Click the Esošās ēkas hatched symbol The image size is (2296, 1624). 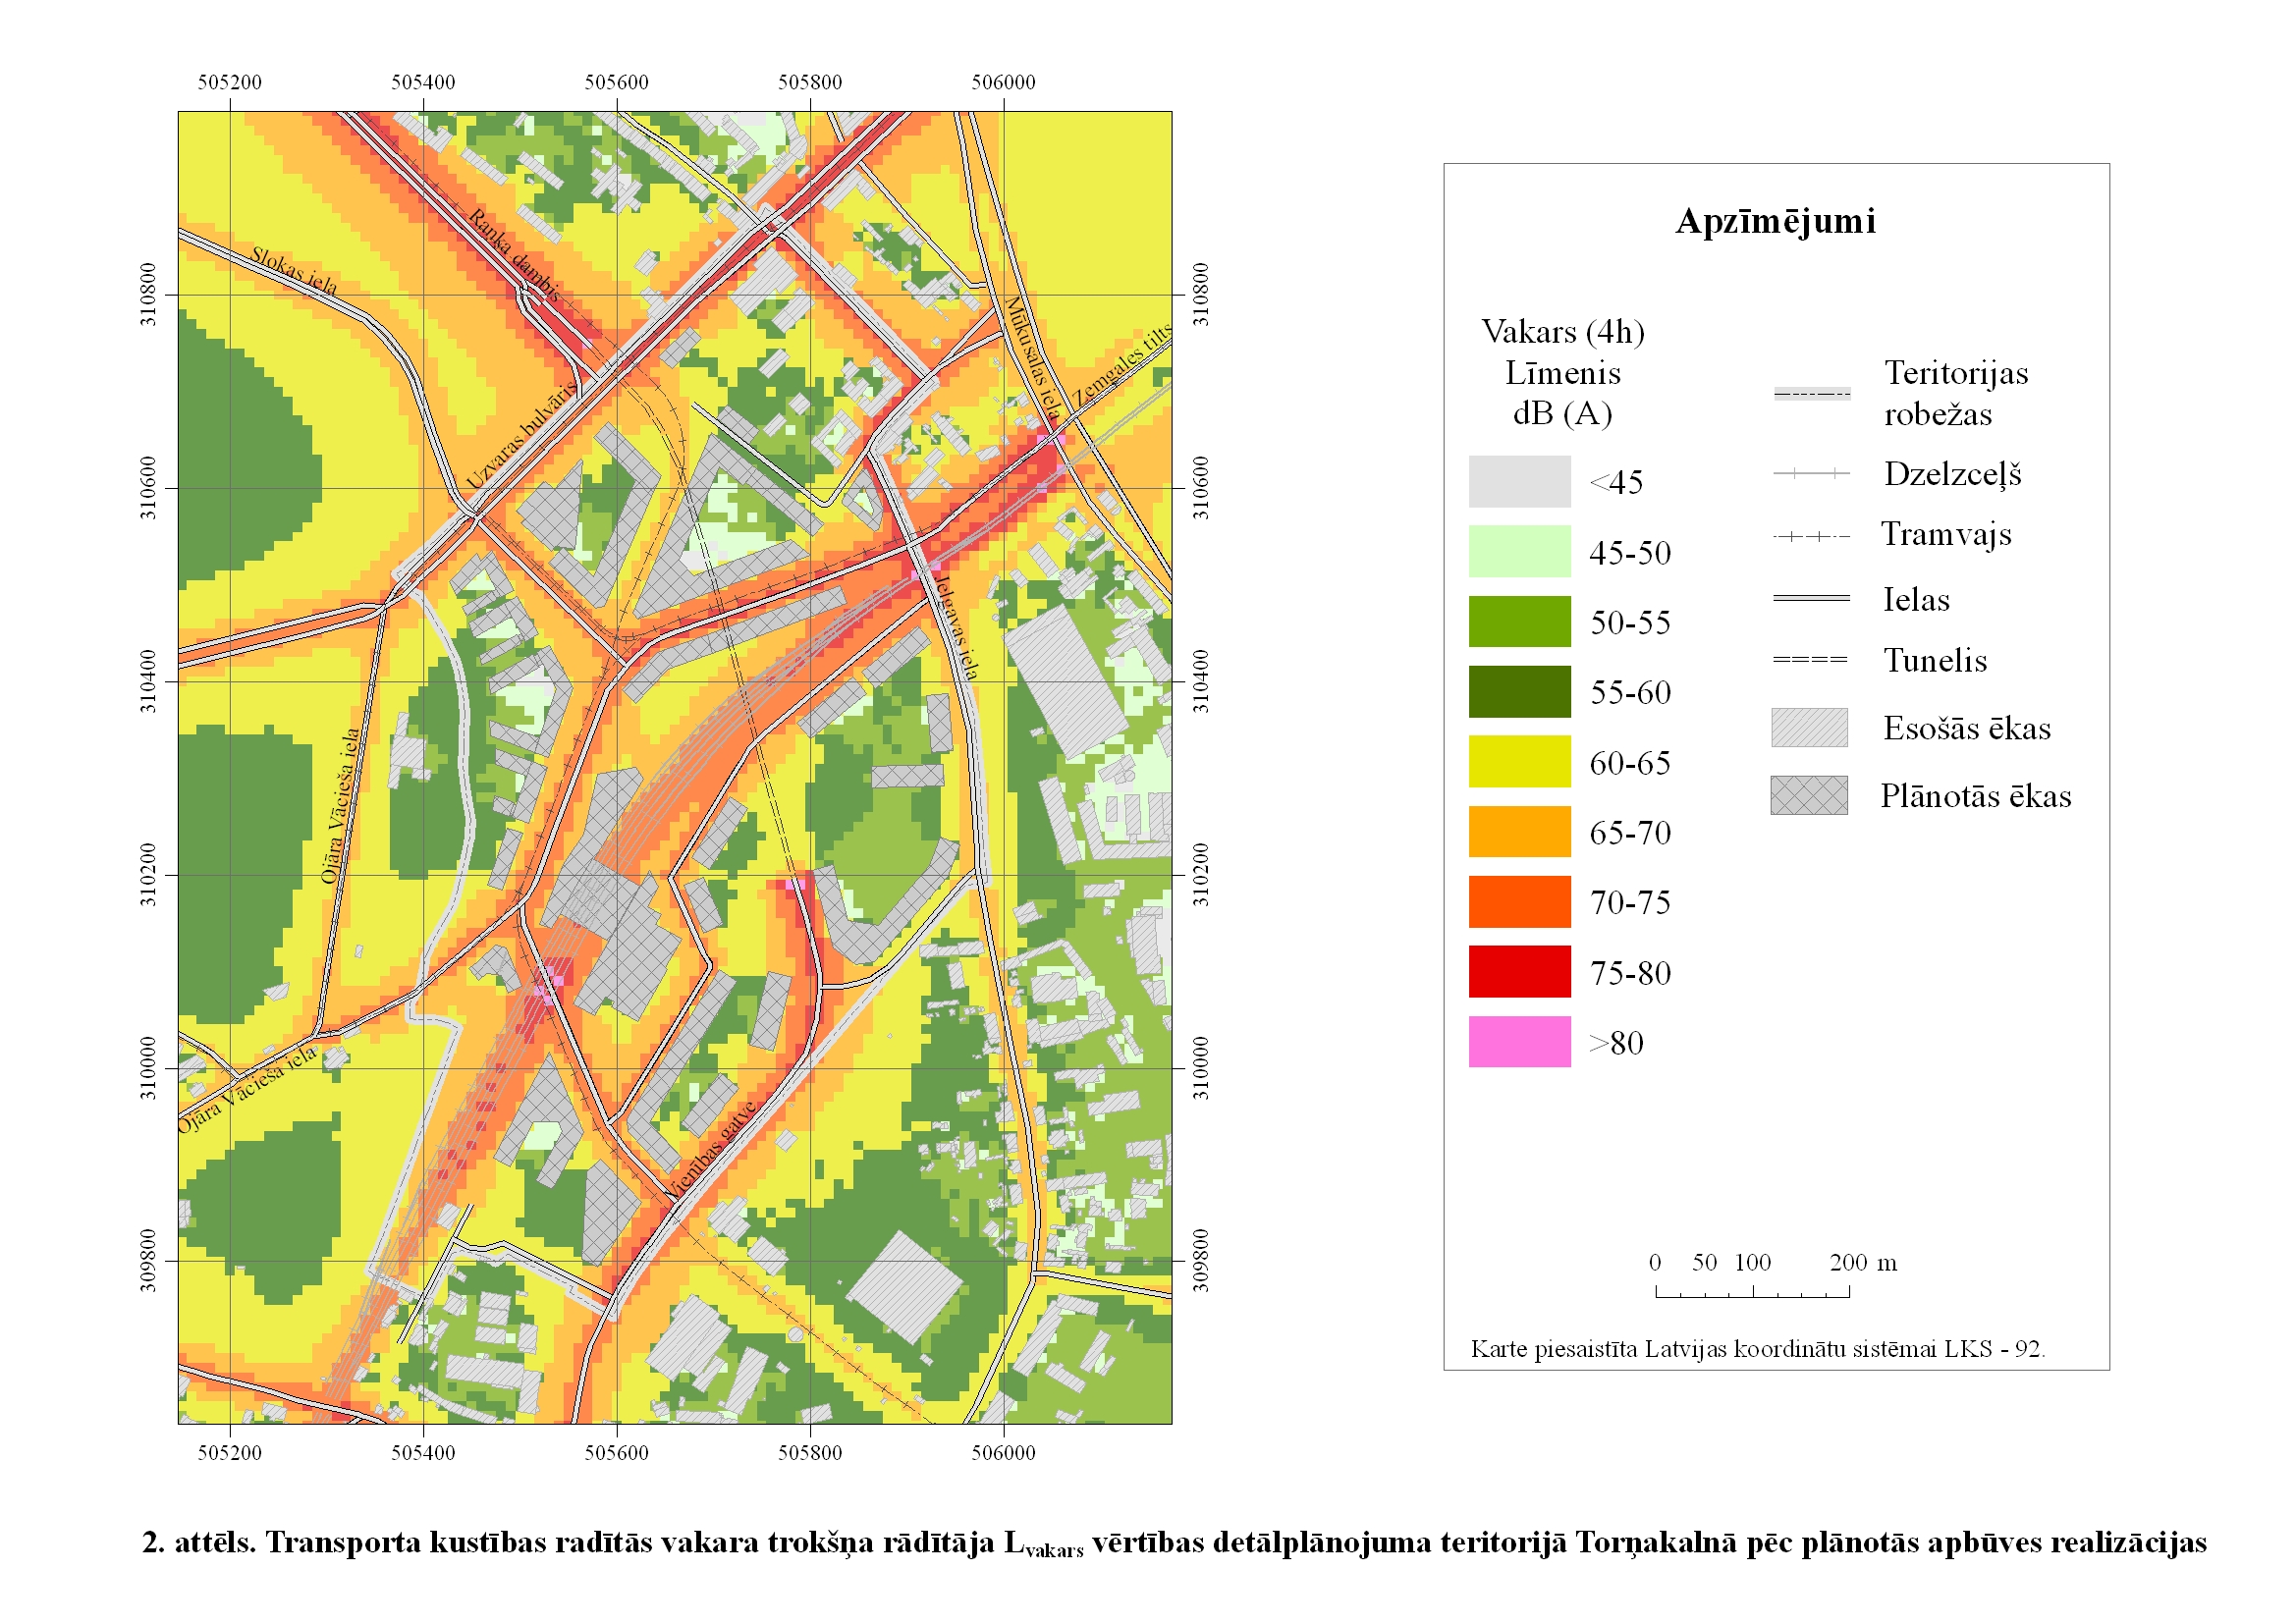(x=1809, y=728)
